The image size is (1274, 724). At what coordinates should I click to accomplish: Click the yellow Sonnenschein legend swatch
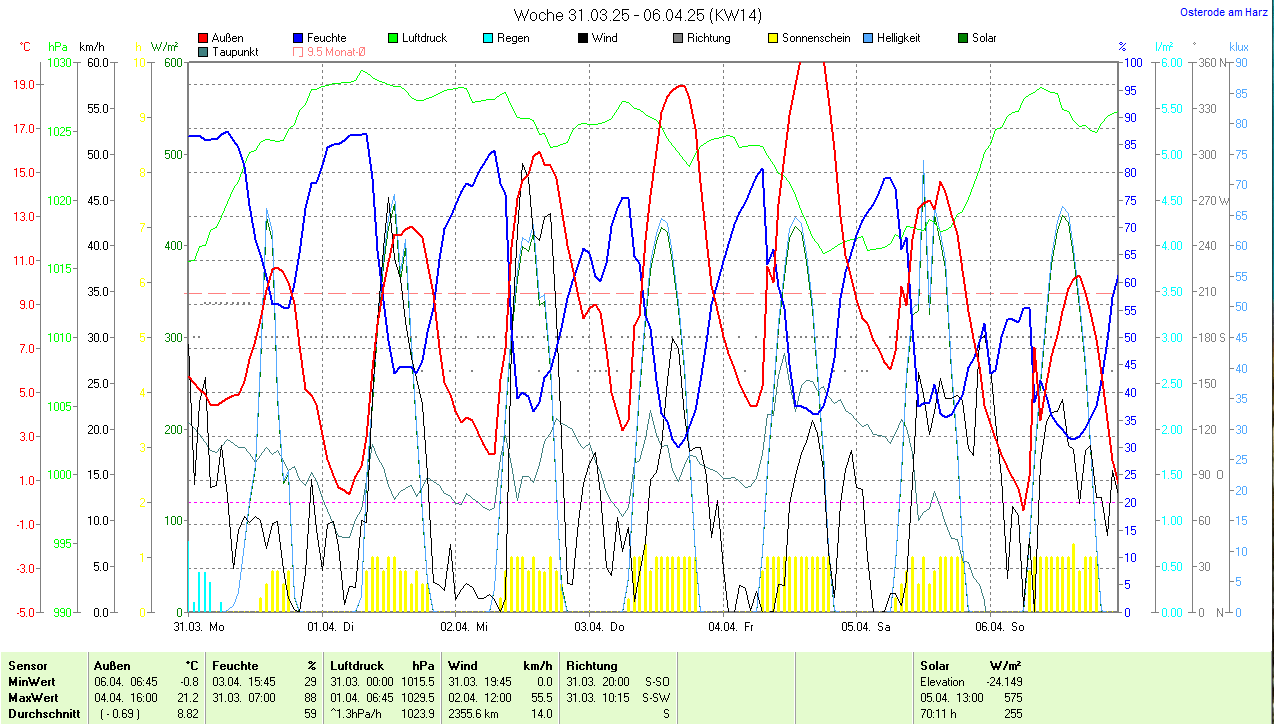point(772,38)
